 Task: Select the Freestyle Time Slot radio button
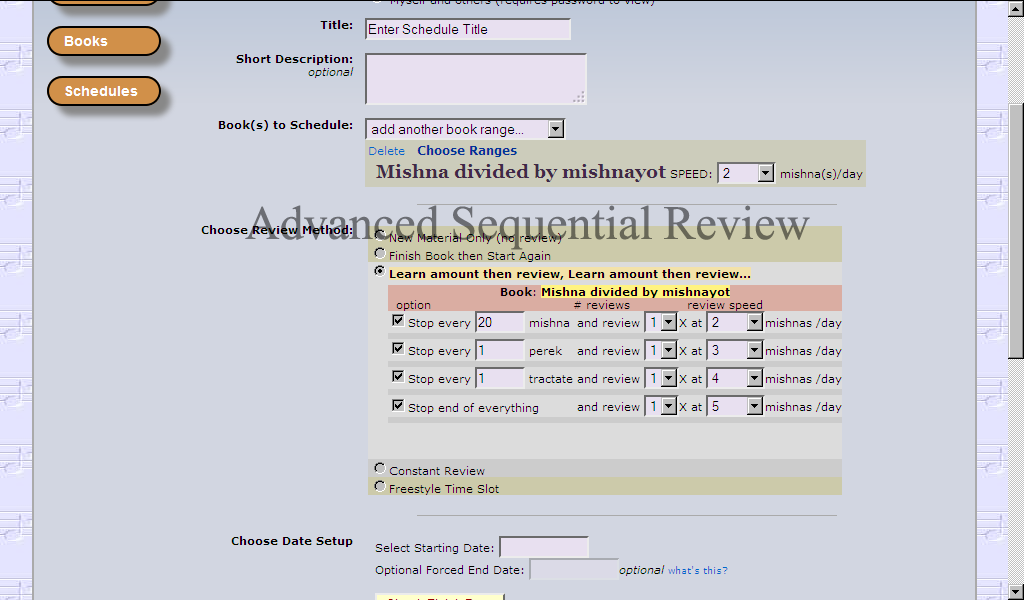(380, 486)
